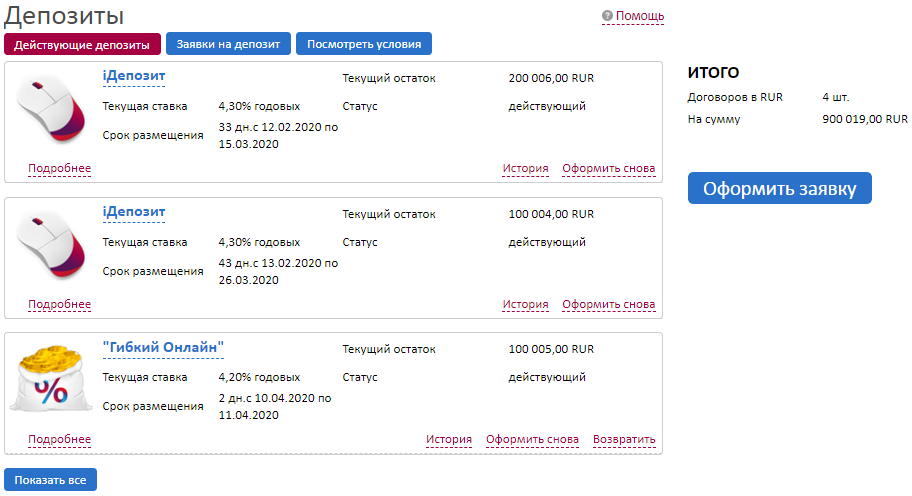Expand Подробнее for the 100 004,00 RUR deposit
The image size is (912, 496).
tap(60, 304)
